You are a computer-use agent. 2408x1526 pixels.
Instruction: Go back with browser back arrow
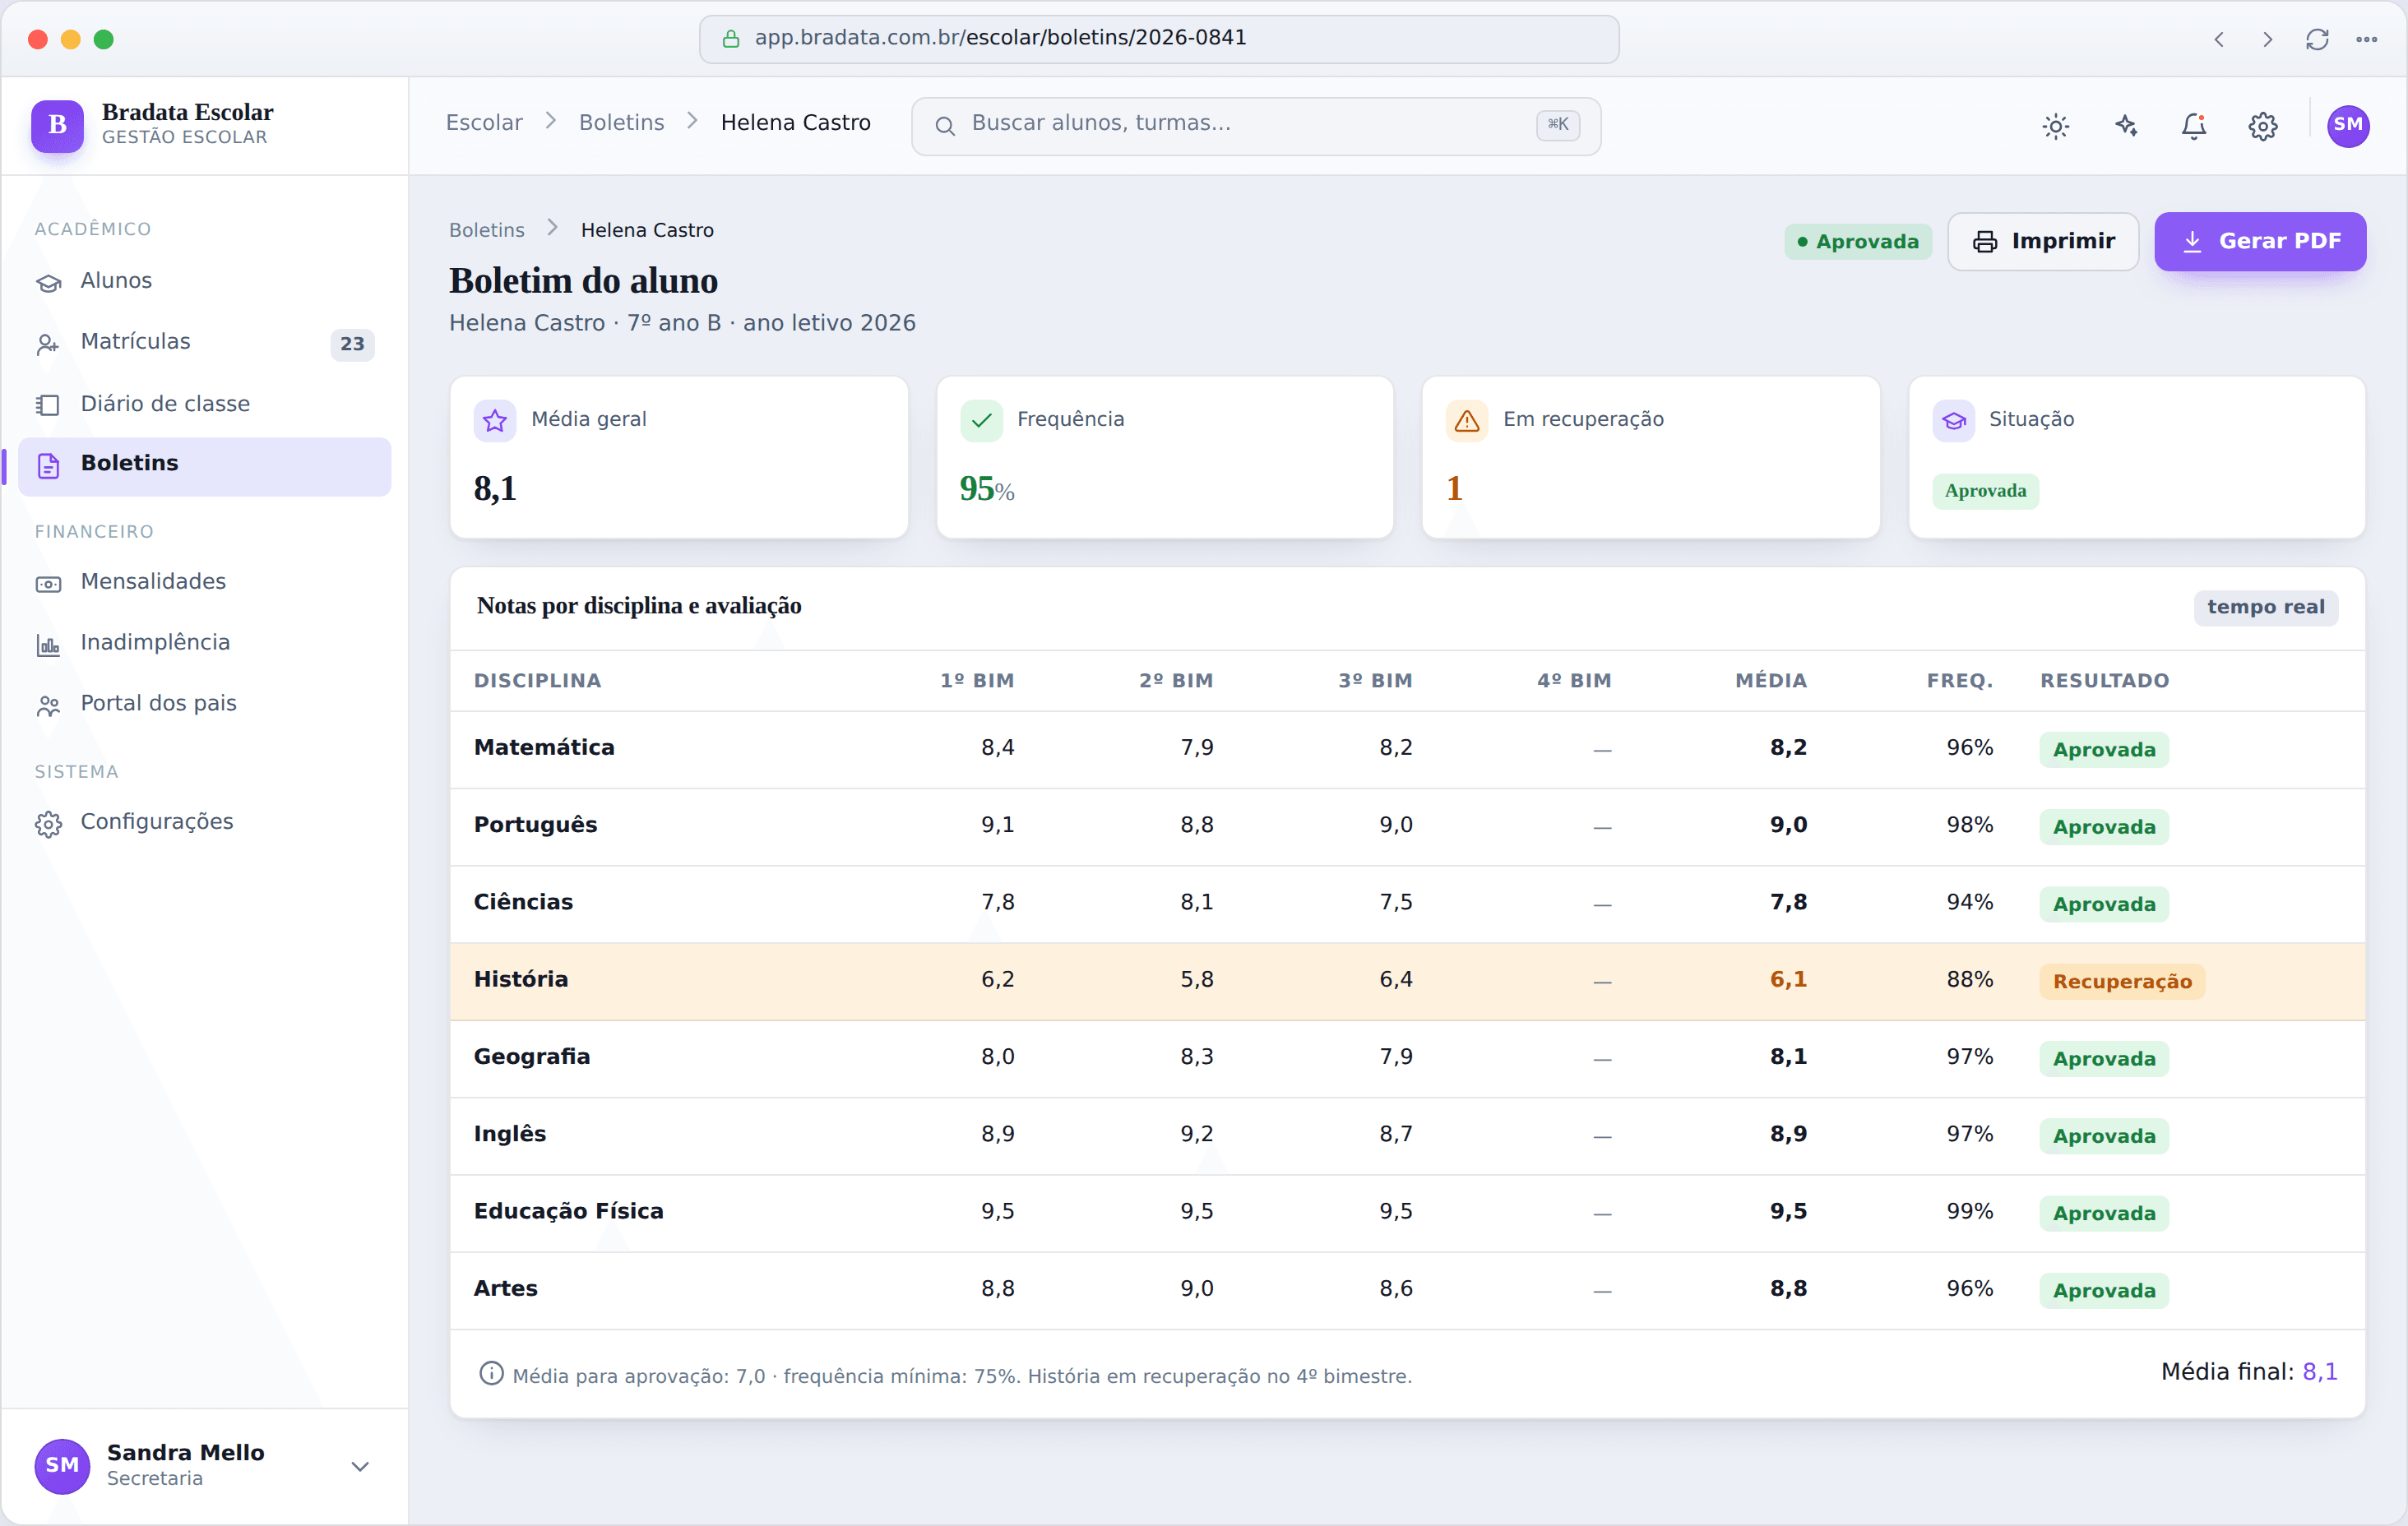2219,39
